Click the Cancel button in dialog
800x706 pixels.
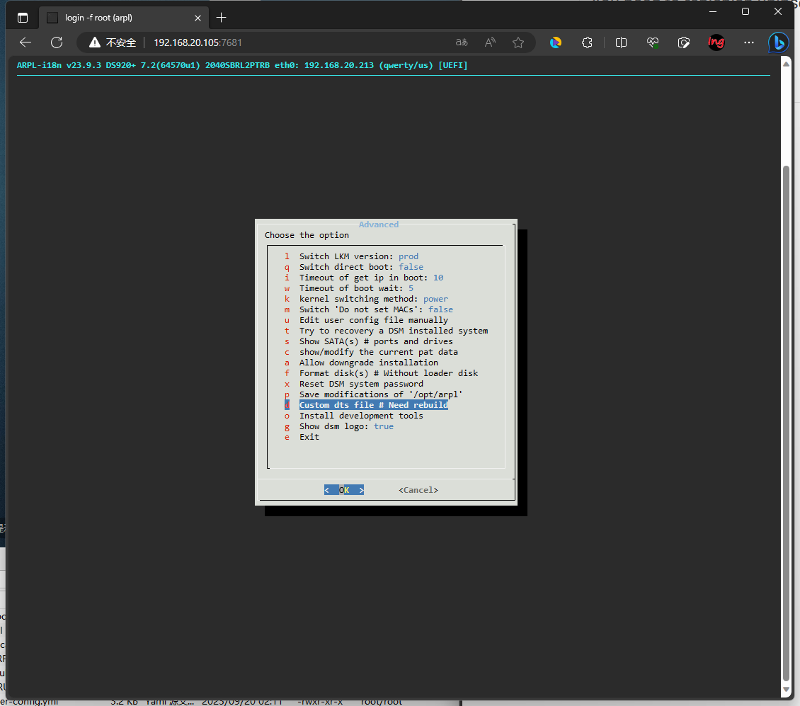coord(418,490)
